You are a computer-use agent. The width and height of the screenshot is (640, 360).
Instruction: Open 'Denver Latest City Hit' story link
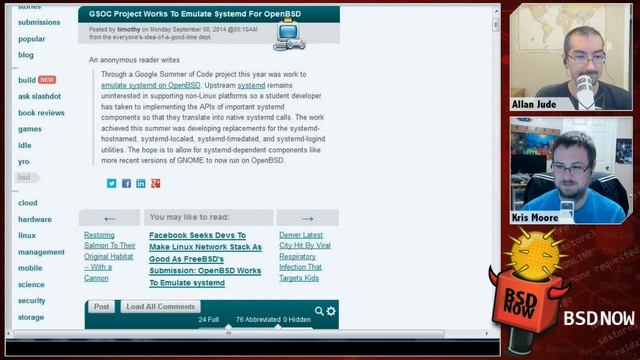coord(305,257)
